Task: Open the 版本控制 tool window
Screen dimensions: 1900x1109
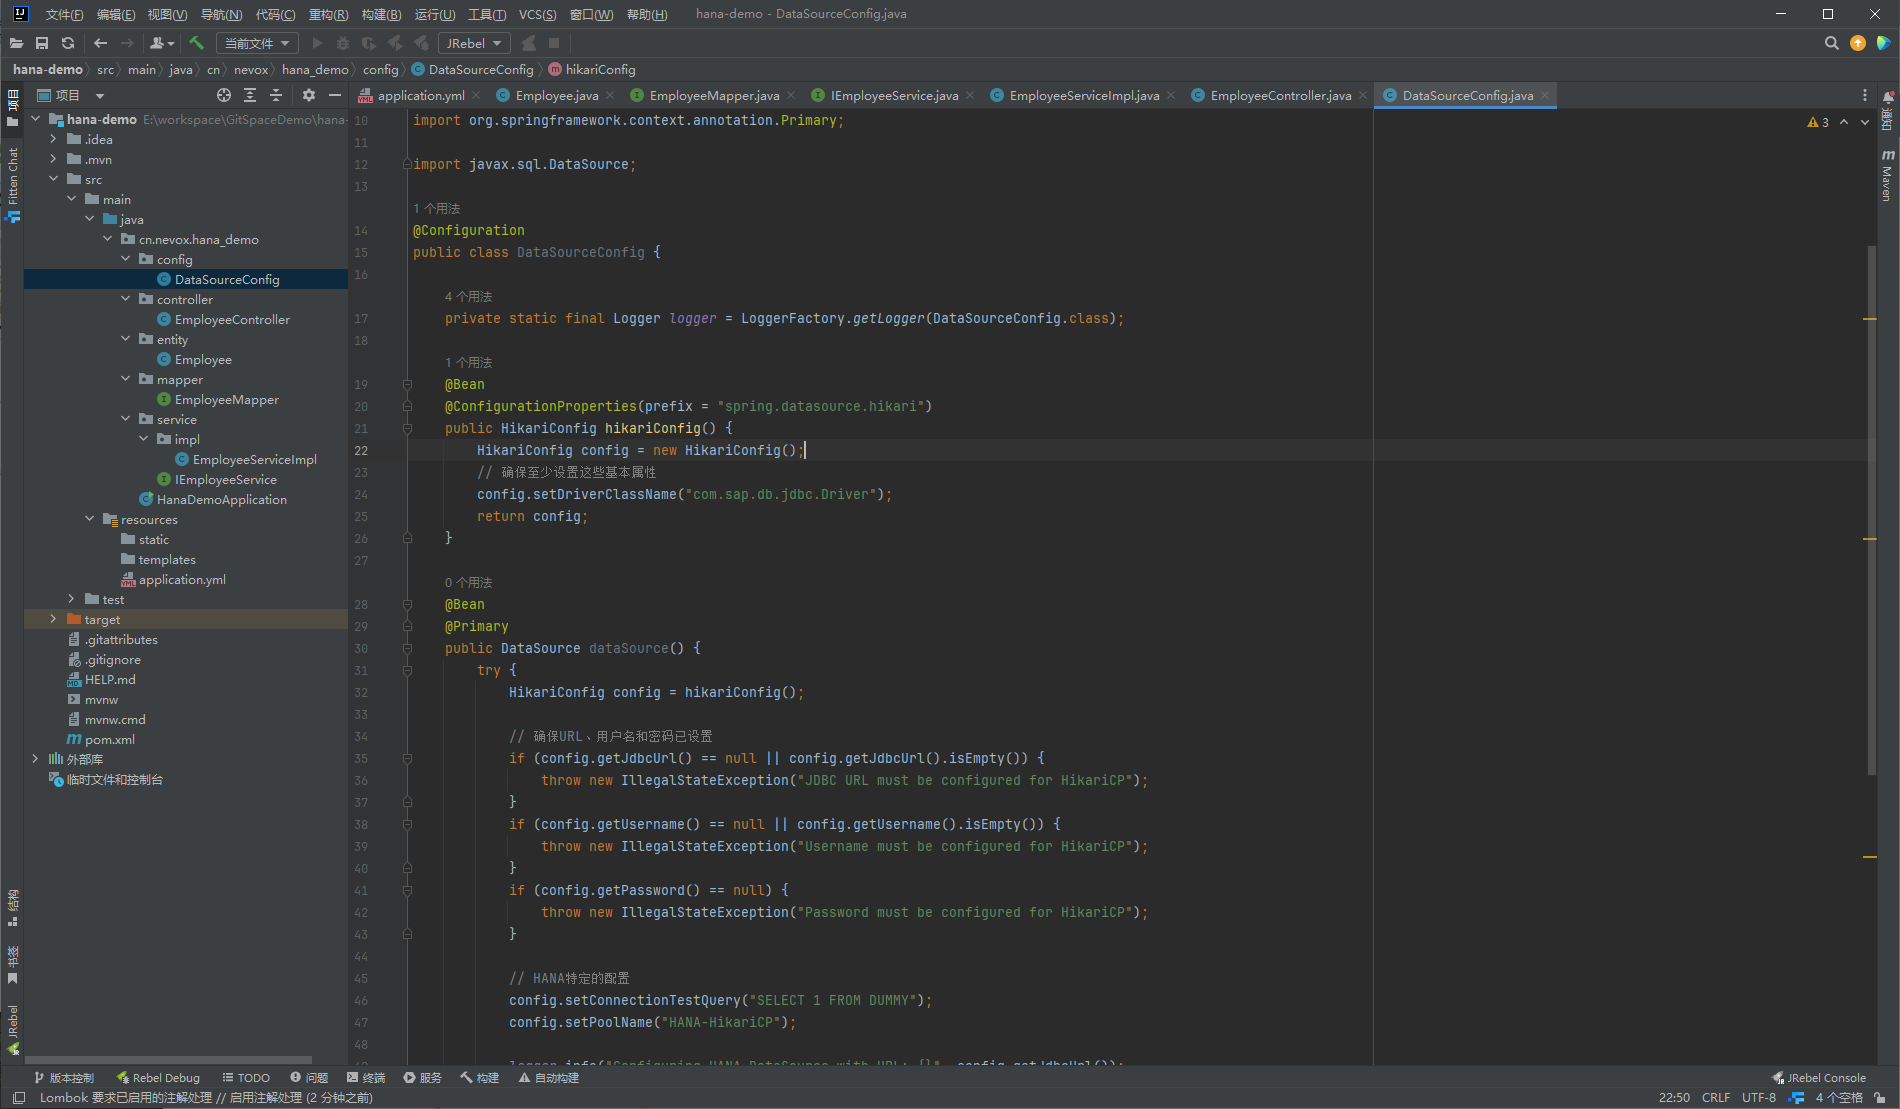Action: coord(64,1078)
